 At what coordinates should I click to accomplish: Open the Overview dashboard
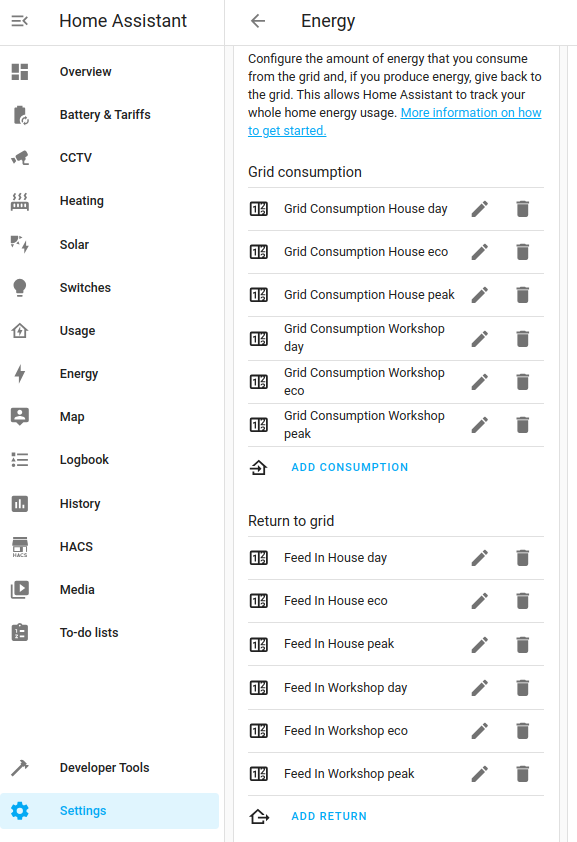(109, 71)
